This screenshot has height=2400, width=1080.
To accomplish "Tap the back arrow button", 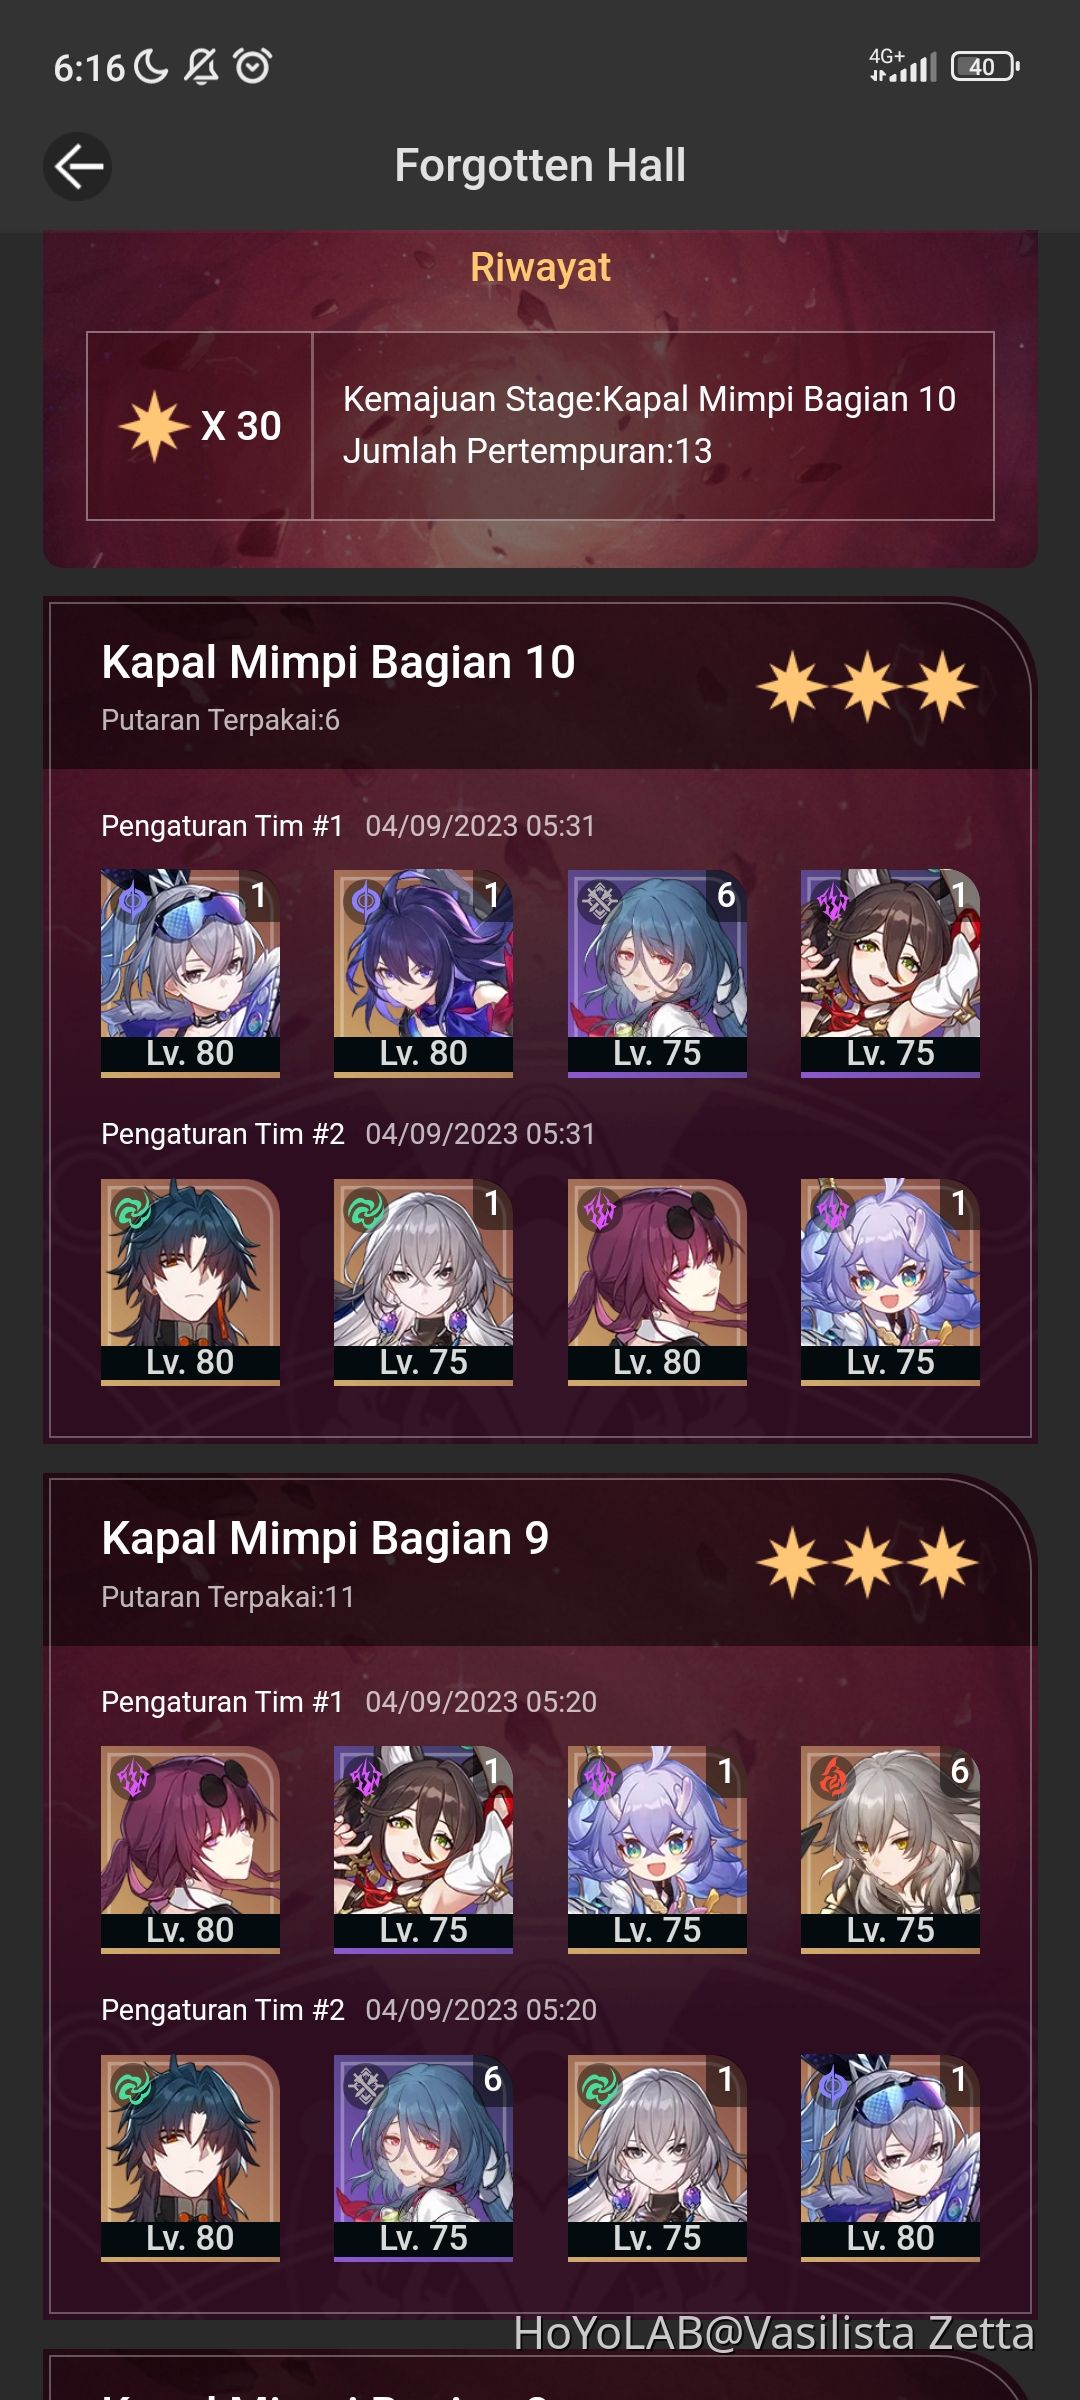I will click(78, 166).
